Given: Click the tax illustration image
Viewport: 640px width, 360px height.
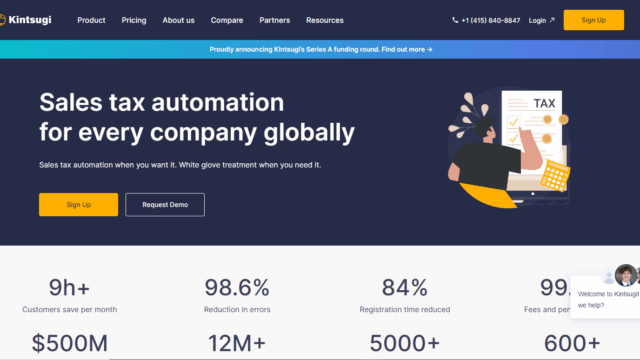Looking at the screenshot, I should click(509, 147).
